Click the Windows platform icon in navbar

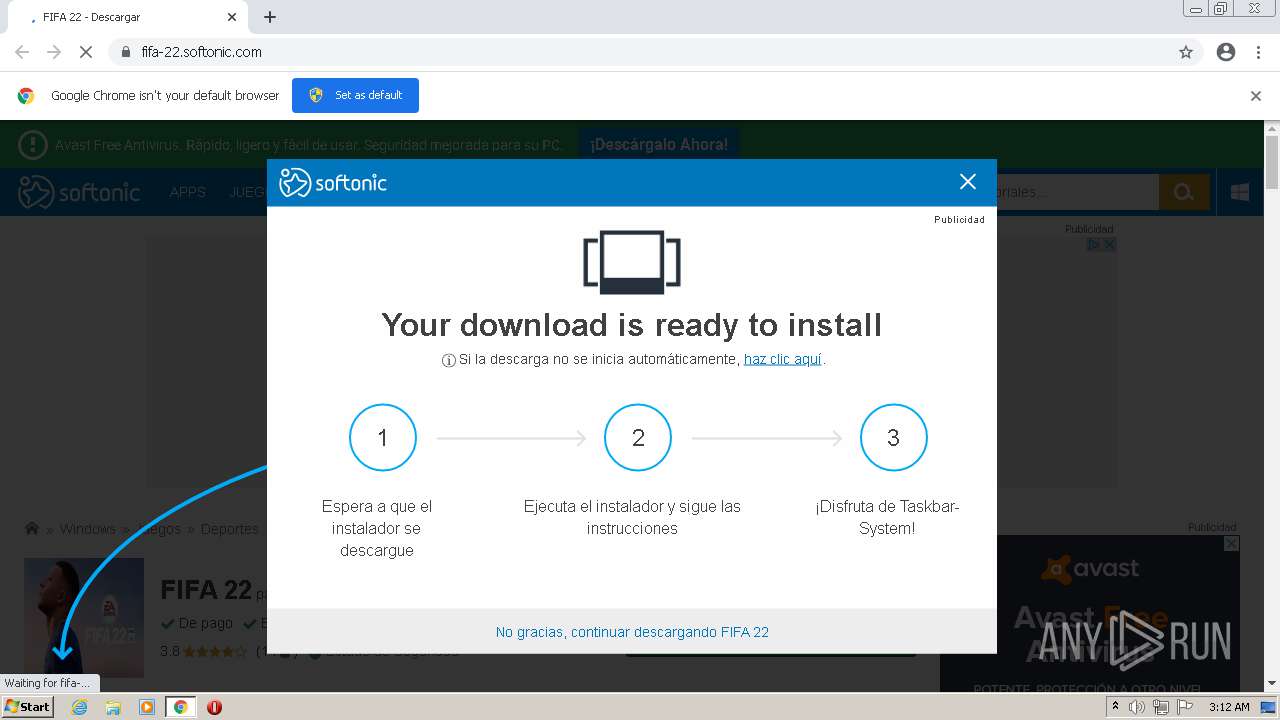[x=1240, y=192]
